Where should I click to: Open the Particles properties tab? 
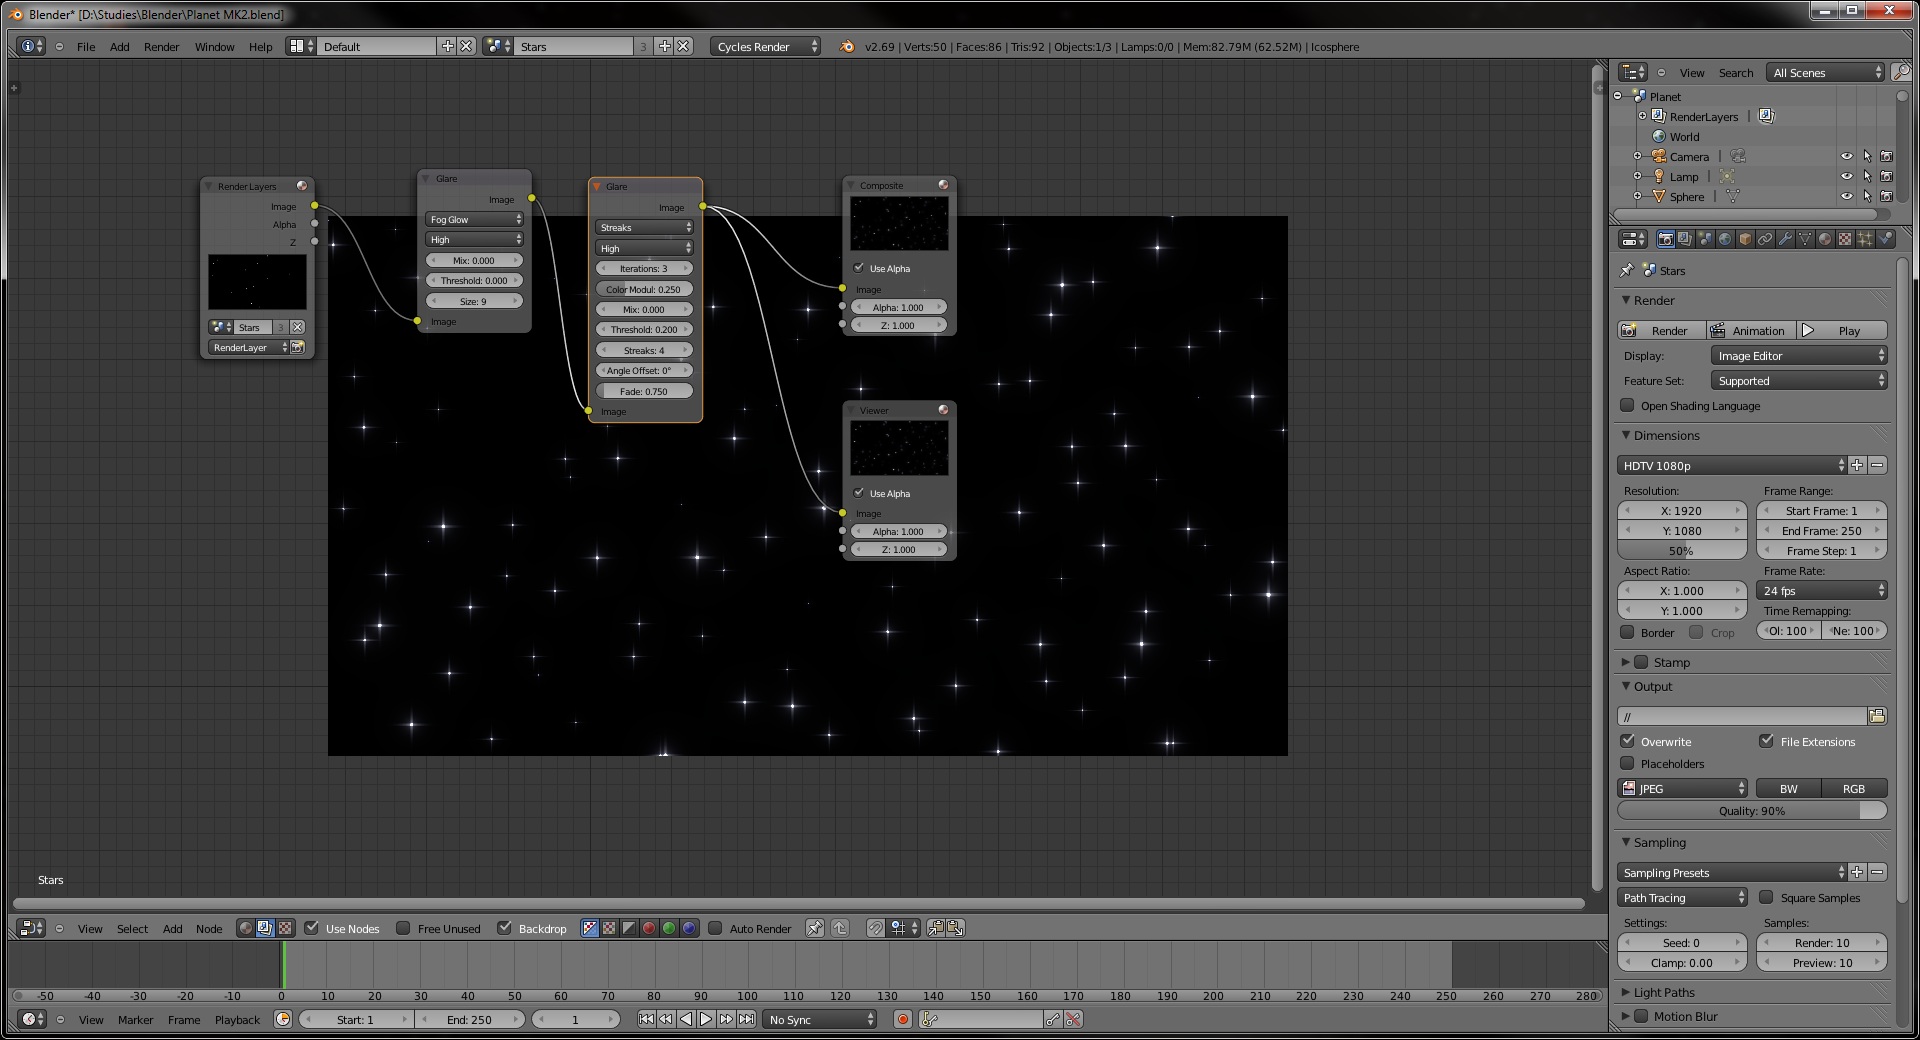point(1865,239)
